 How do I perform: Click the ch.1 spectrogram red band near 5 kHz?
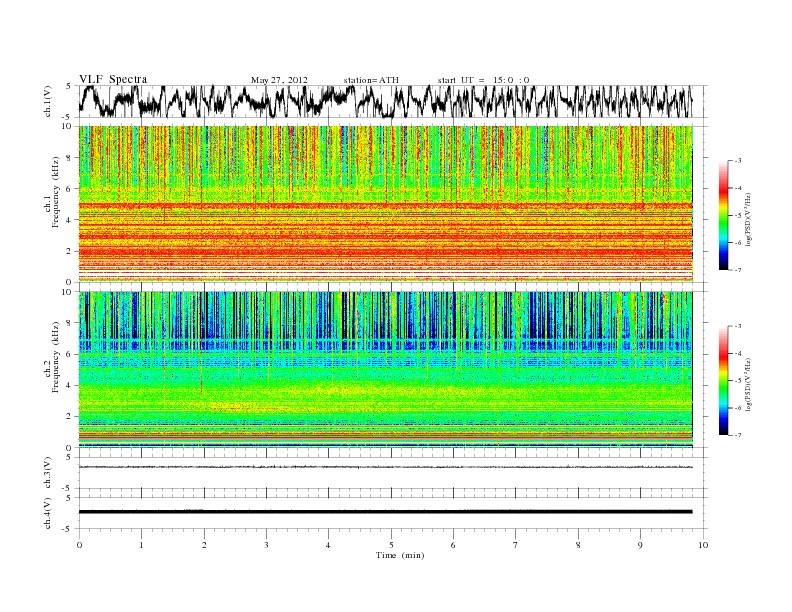[385, 206]
